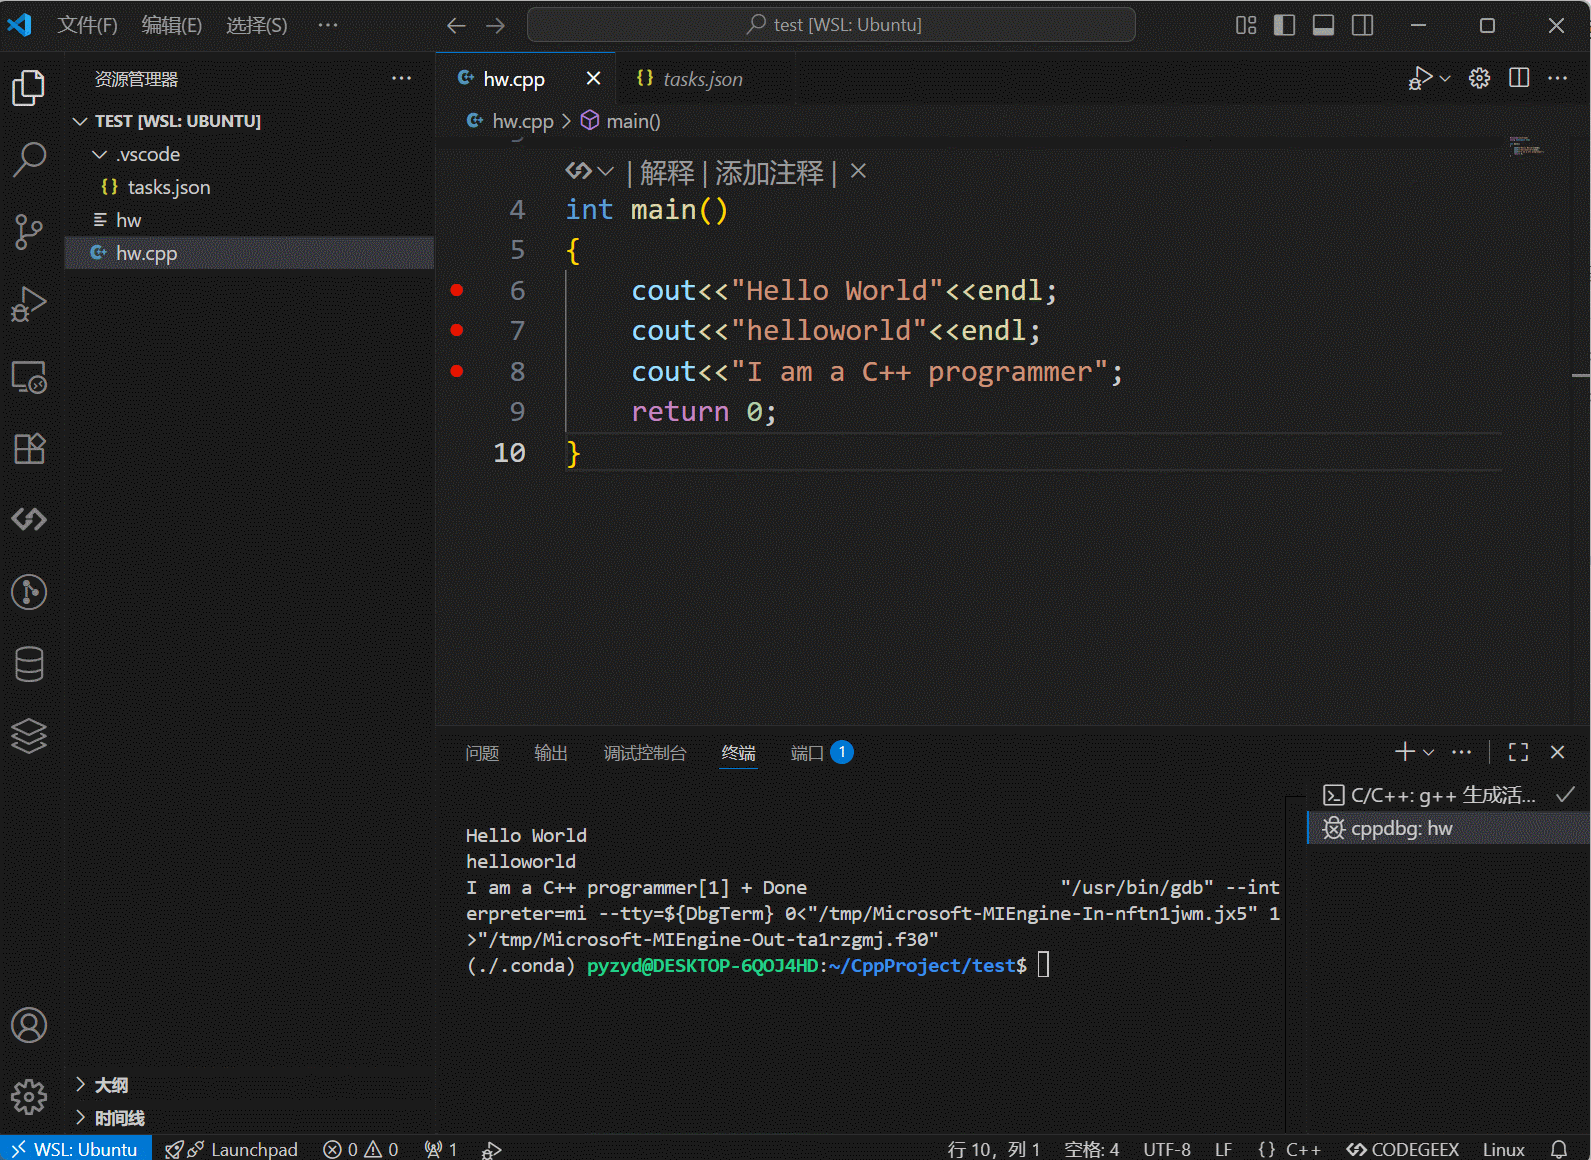The image size is (1591, 1160).
Task: Open the stacked layers view in the activity bar
Action: pyautogui.click(x=29, y=736)
